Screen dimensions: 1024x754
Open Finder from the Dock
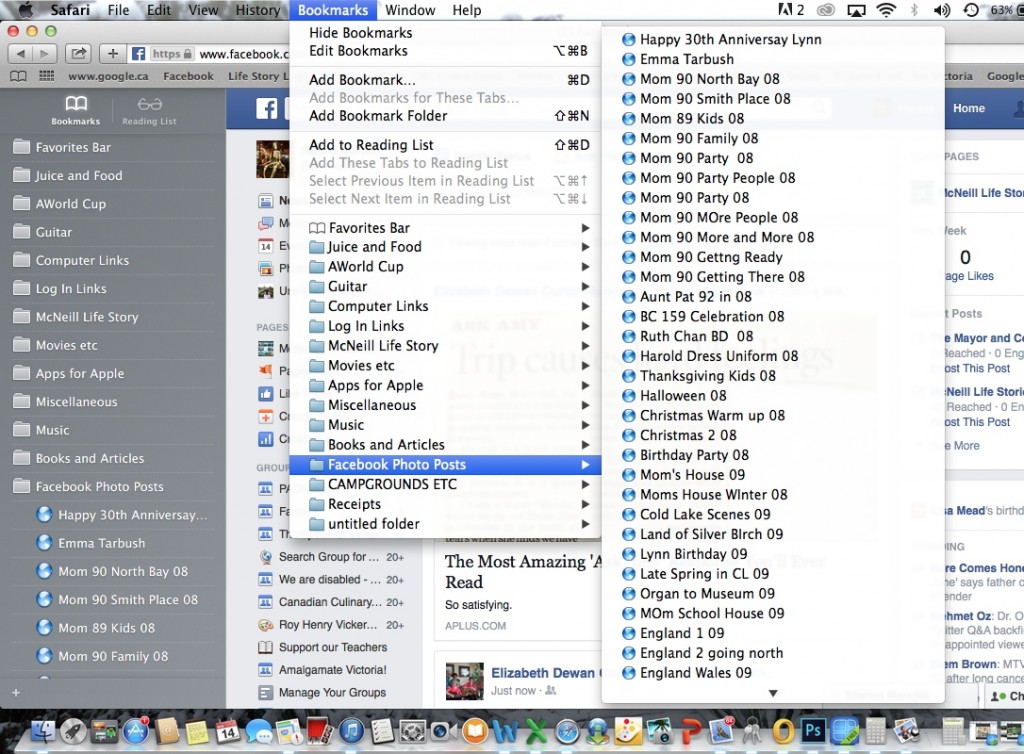click(x=43, y=733)
